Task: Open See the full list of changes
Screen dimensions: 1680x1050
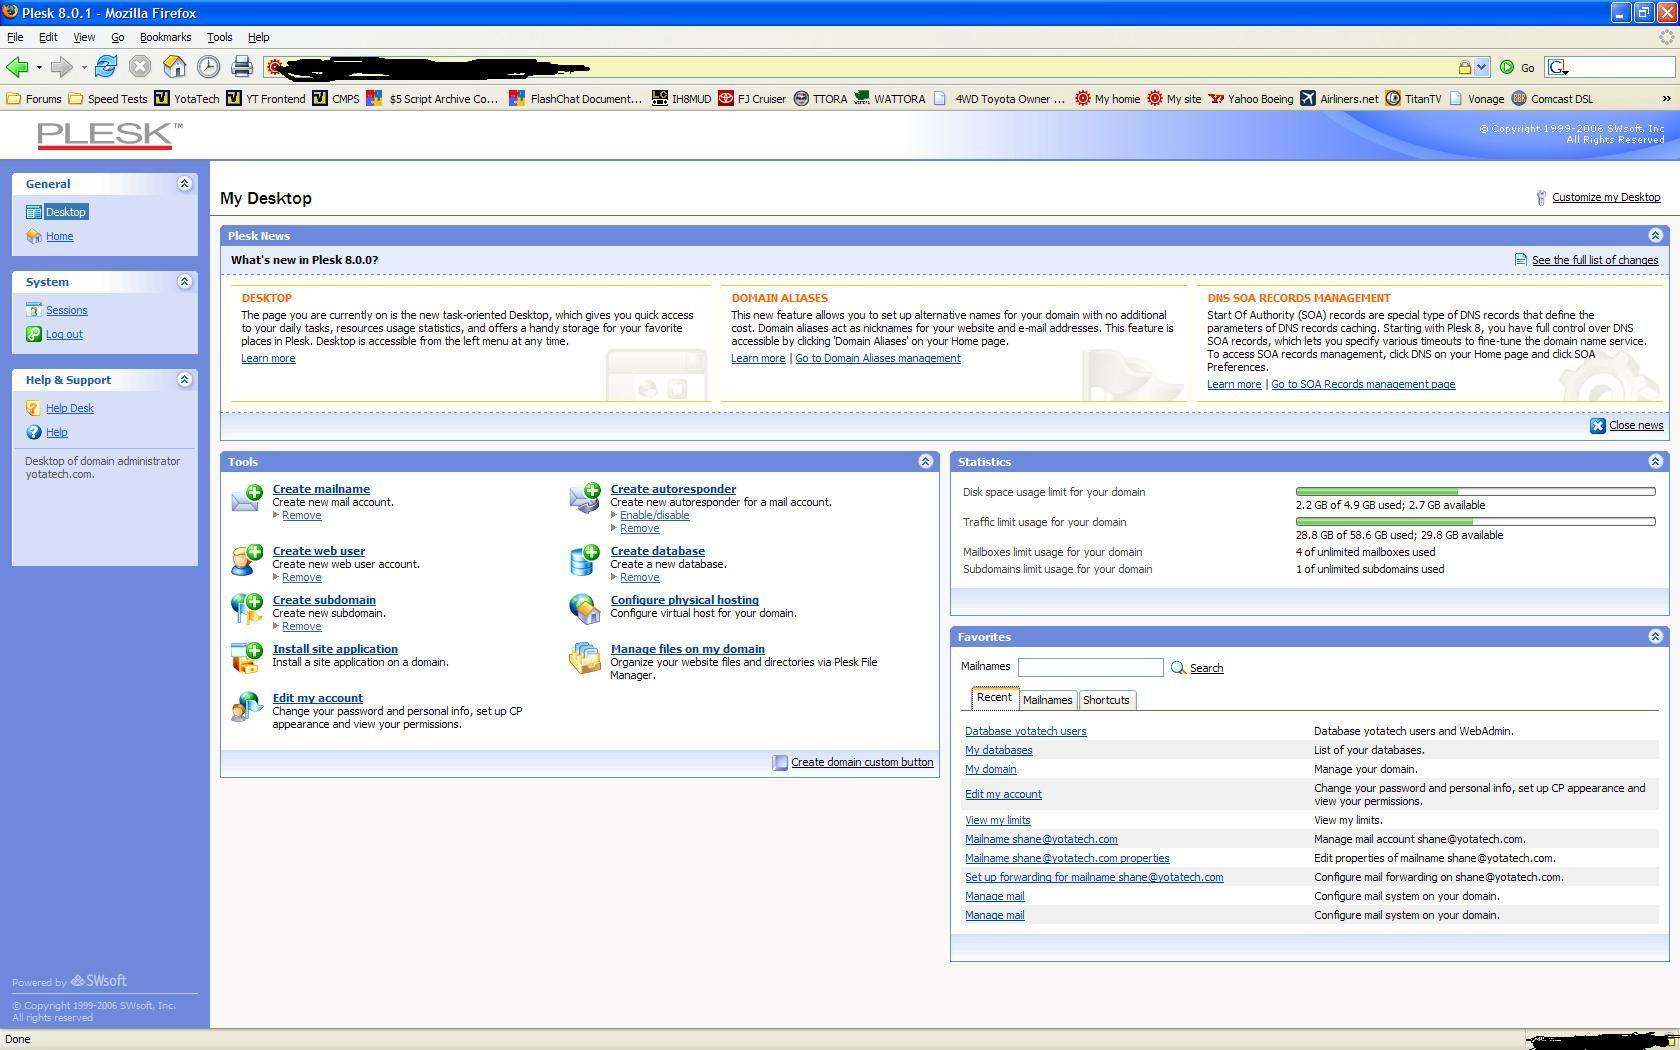Action: (x=1595, y=260)
